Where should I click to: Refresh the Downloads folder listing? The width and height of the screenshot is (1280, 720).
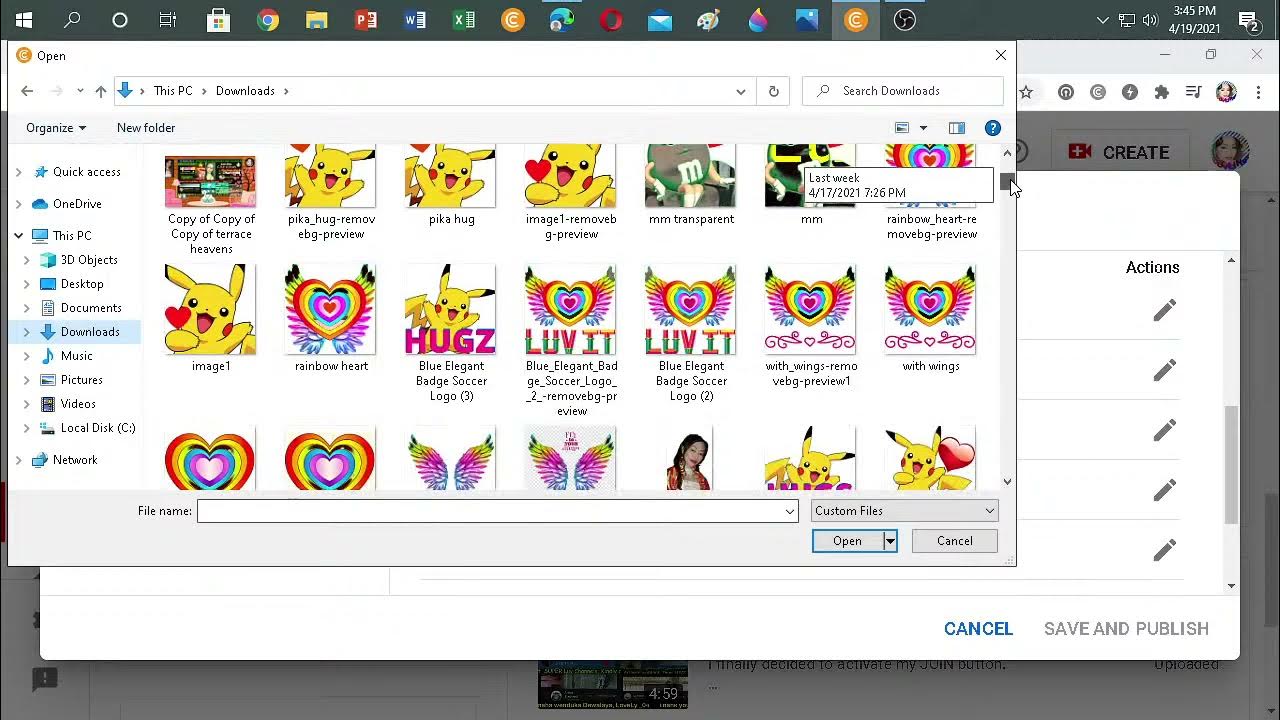773,91
